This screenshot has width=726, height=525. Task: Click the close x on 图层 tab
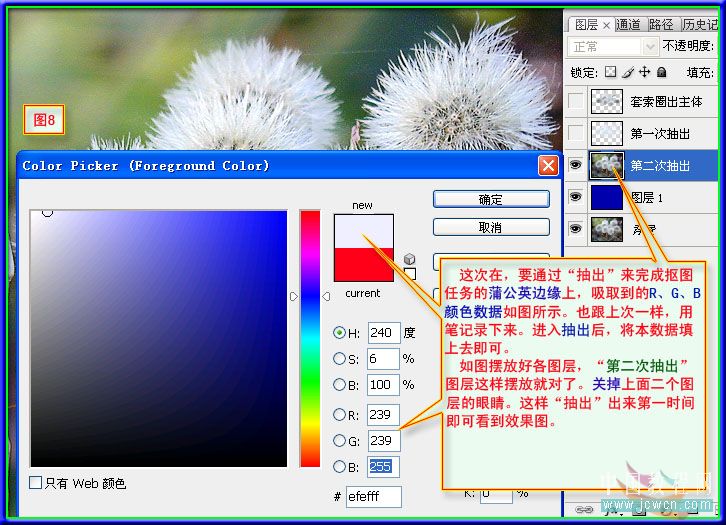[x=606, y=26]
